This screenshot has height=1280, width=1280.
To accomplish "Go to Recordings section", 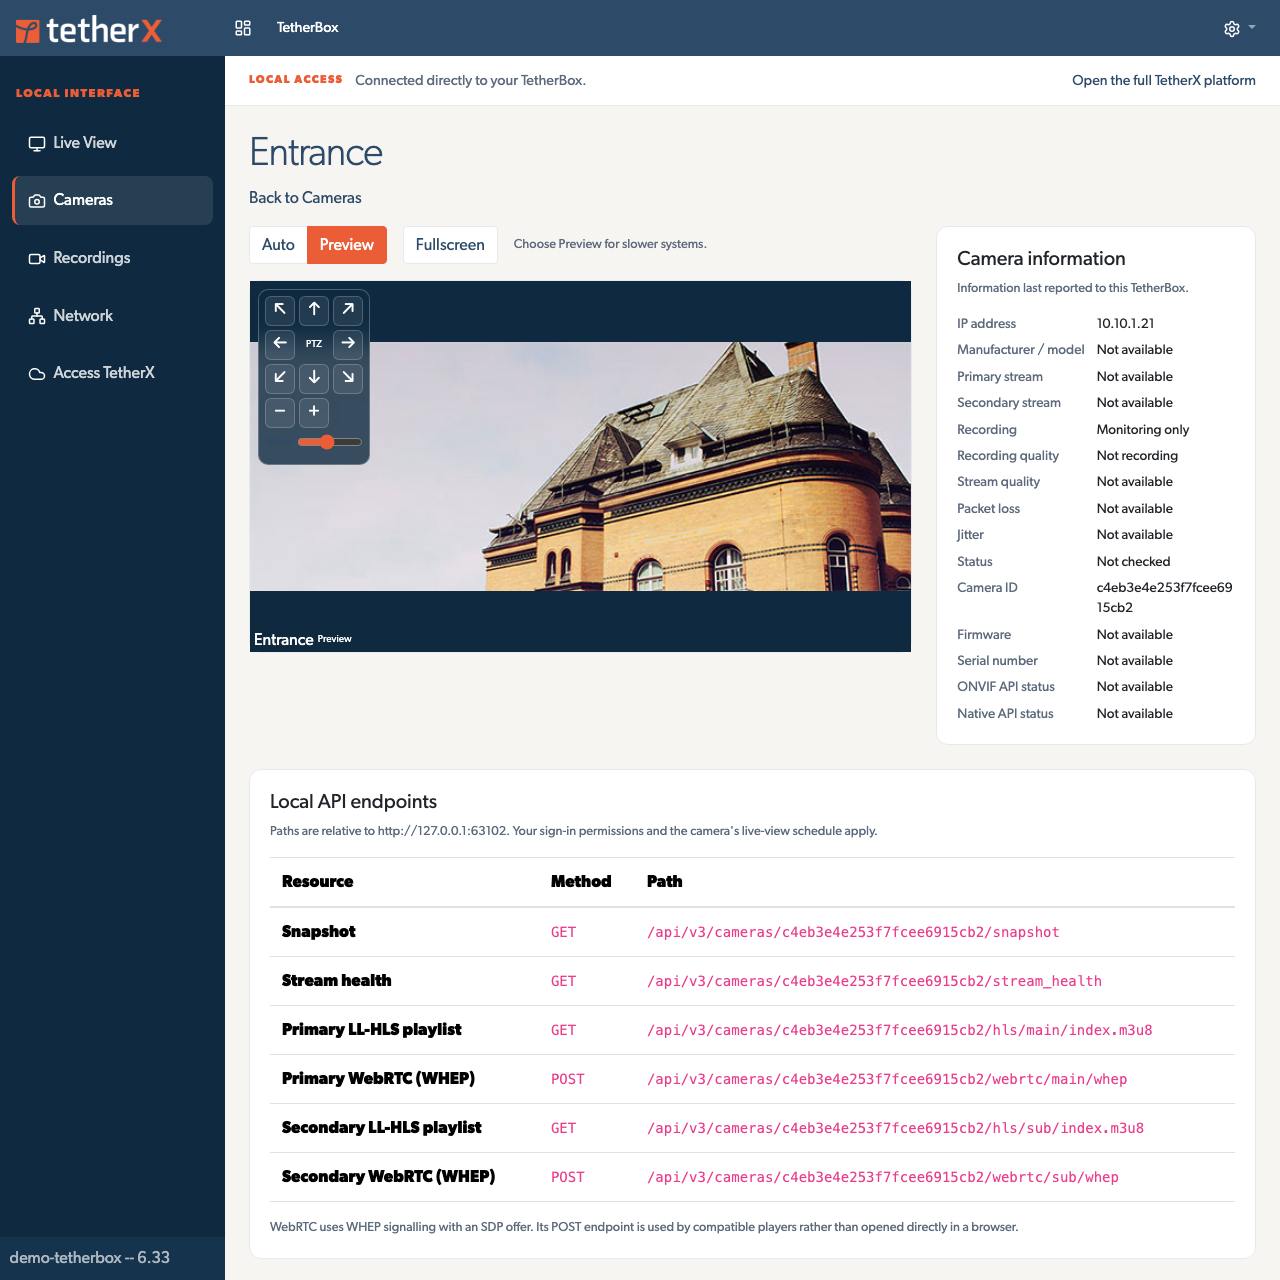I will click(112, 258).
